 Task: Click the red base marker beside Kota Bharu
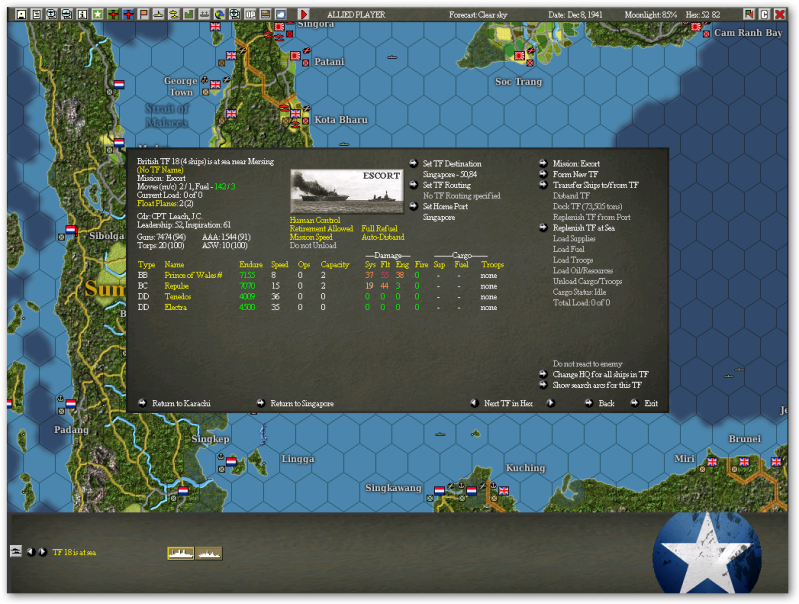coord(306,121)
